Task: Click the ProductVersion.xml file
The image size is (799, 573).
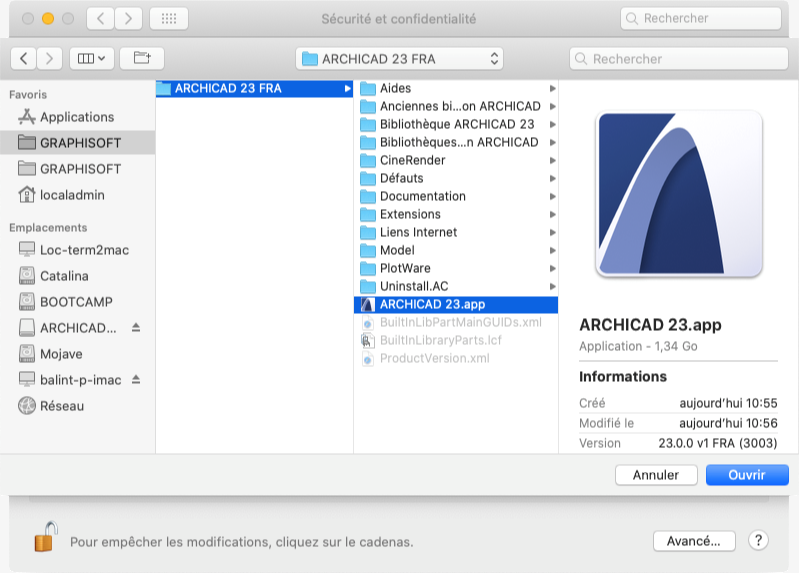Action: (456, 358)
